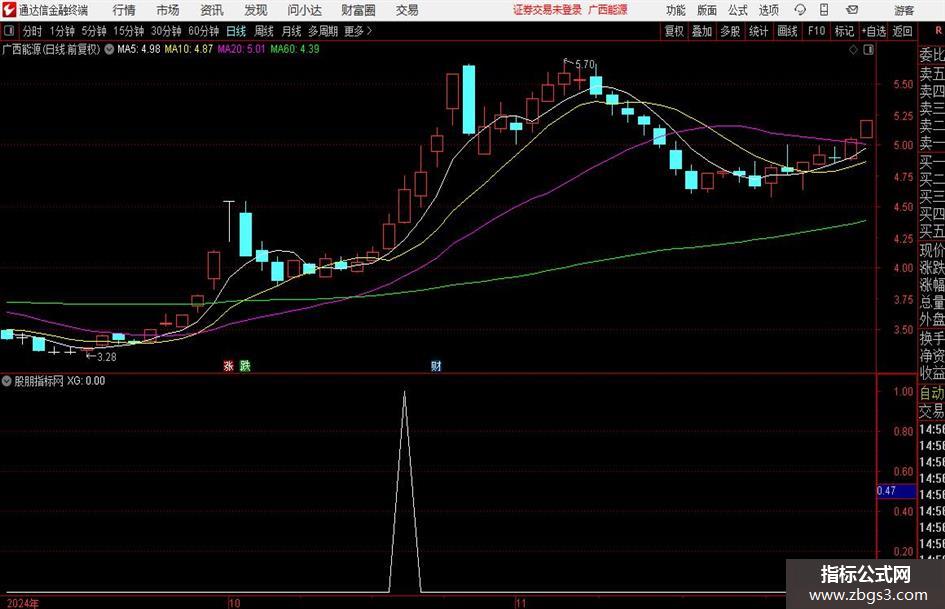Screen dimensions: 945x609
Task: Open the 功能 menu
Action: [676, 10]
